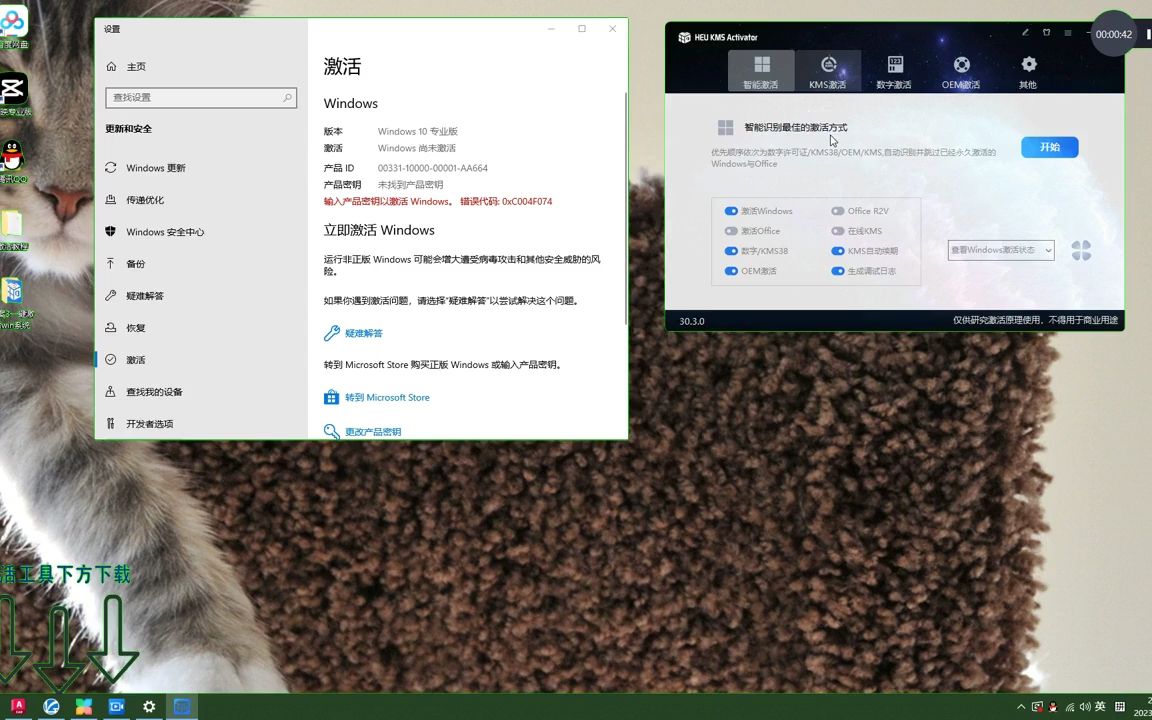This screenshot has height=720, width=1152.
Task: Click the 转到 Microsoft Store link
Action: click(387, 397)
